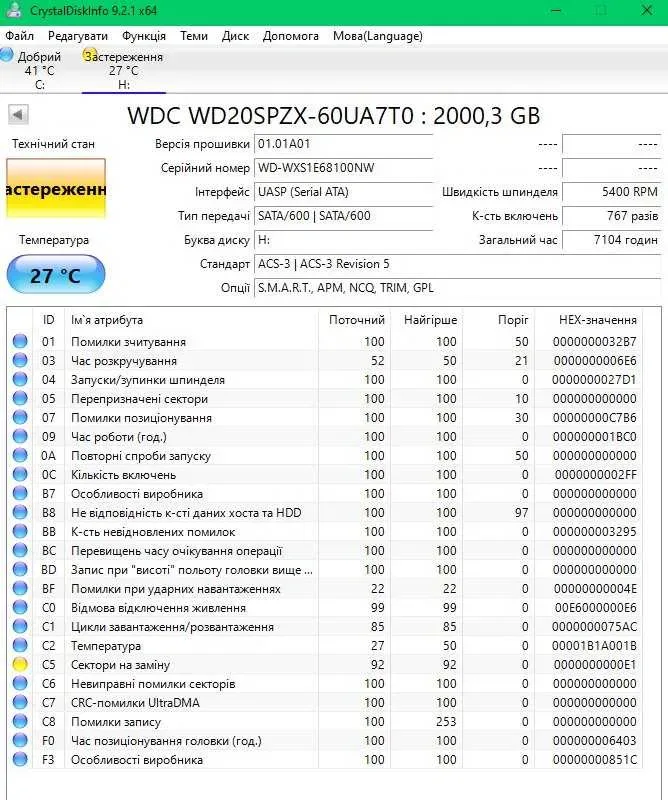
Task: Click the worst value 253 for Помилки запису
Action: pos(446,721)
